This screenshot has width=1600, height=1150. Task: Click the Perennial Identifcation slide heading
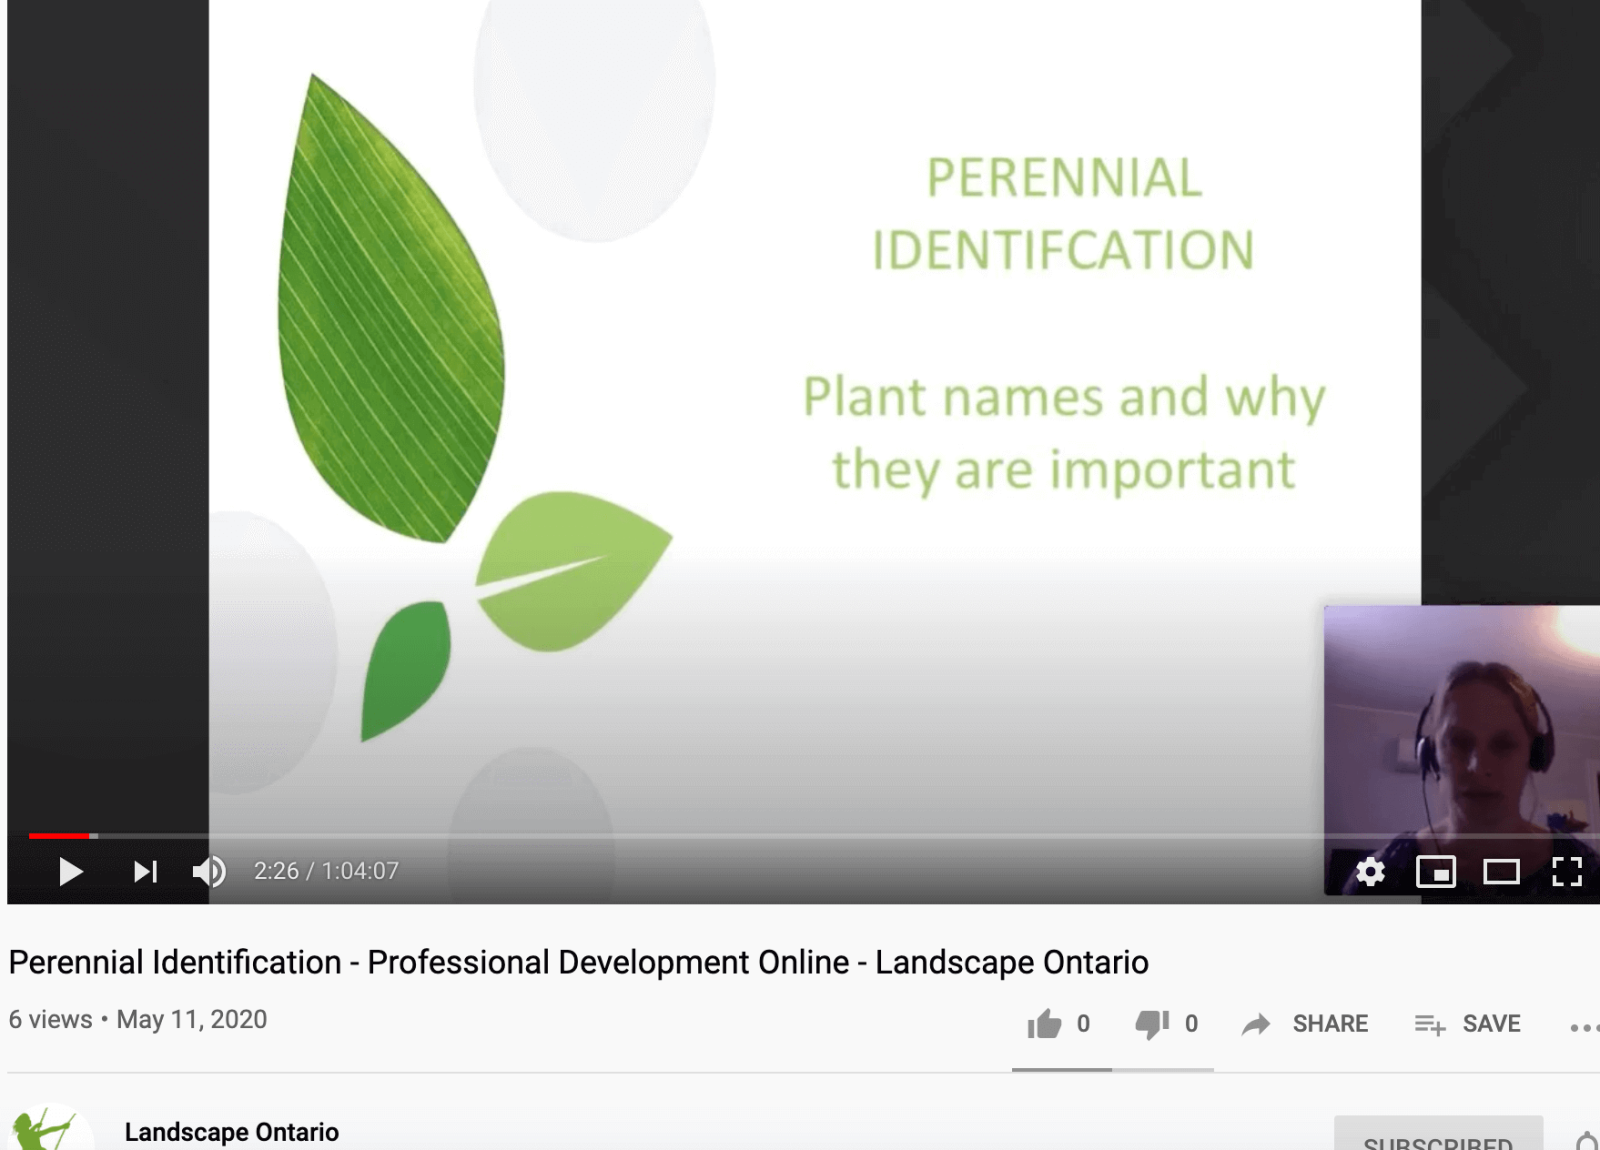[1063, 214]
